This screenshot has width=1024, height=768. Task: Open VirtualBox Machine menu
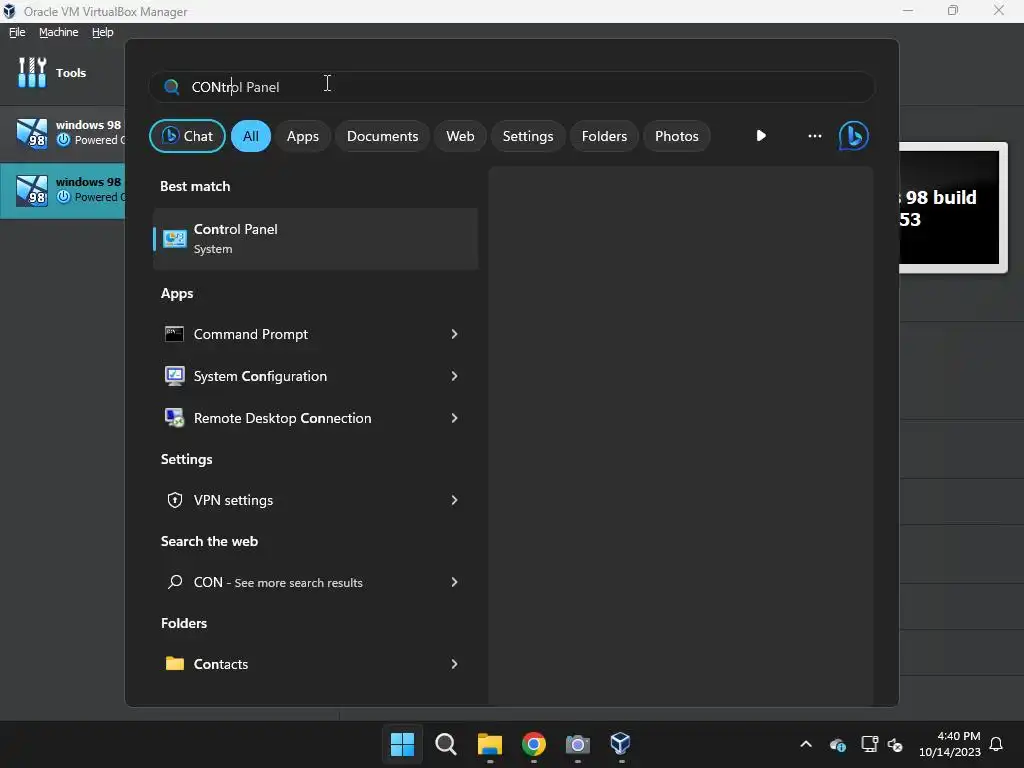(x=58, y=32)
